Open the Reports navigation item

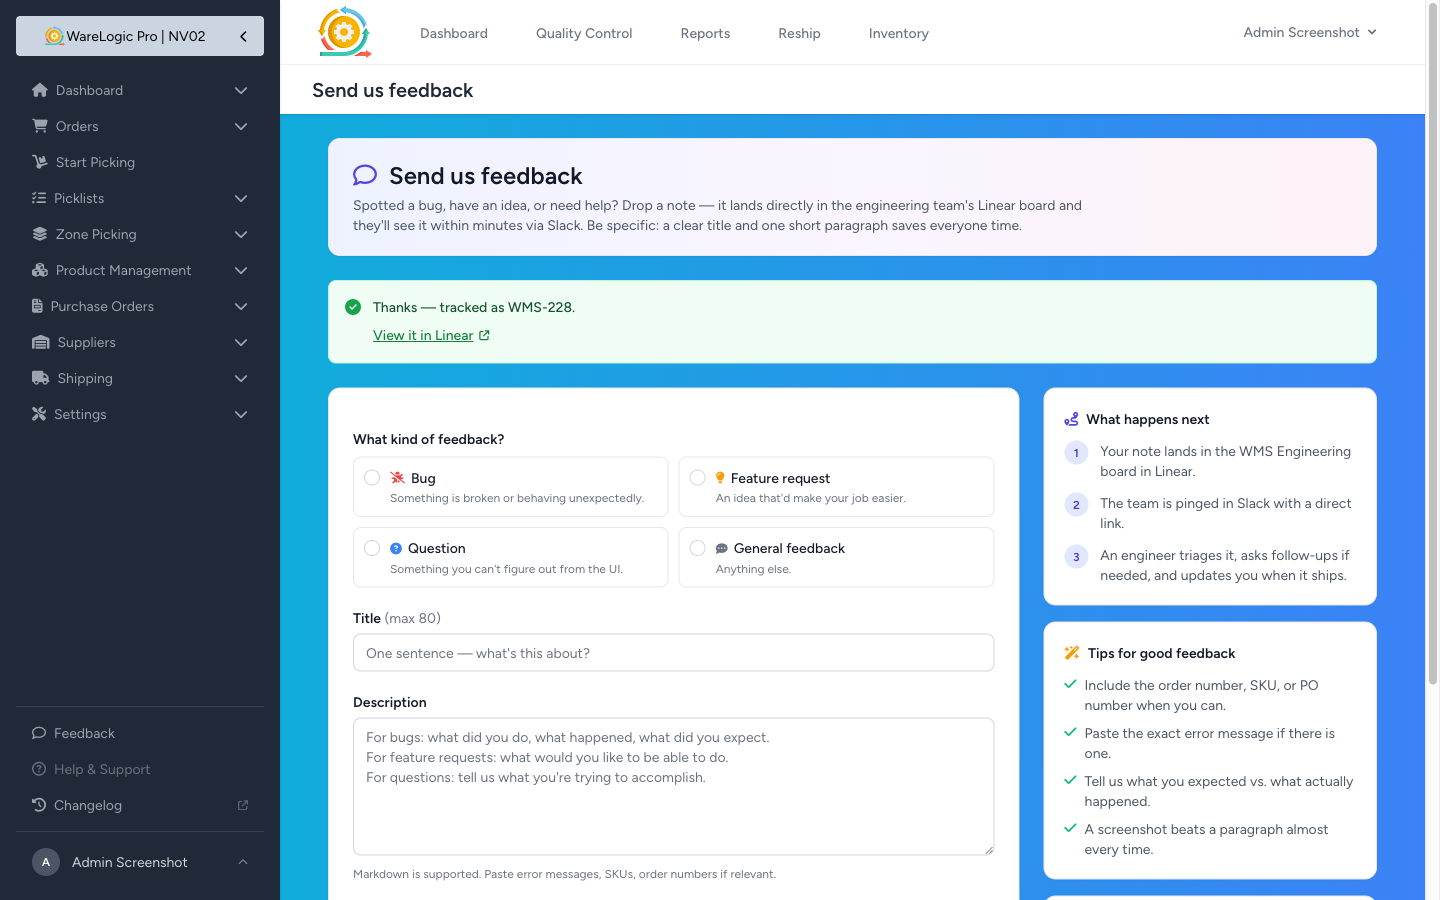tap(705, 33)
